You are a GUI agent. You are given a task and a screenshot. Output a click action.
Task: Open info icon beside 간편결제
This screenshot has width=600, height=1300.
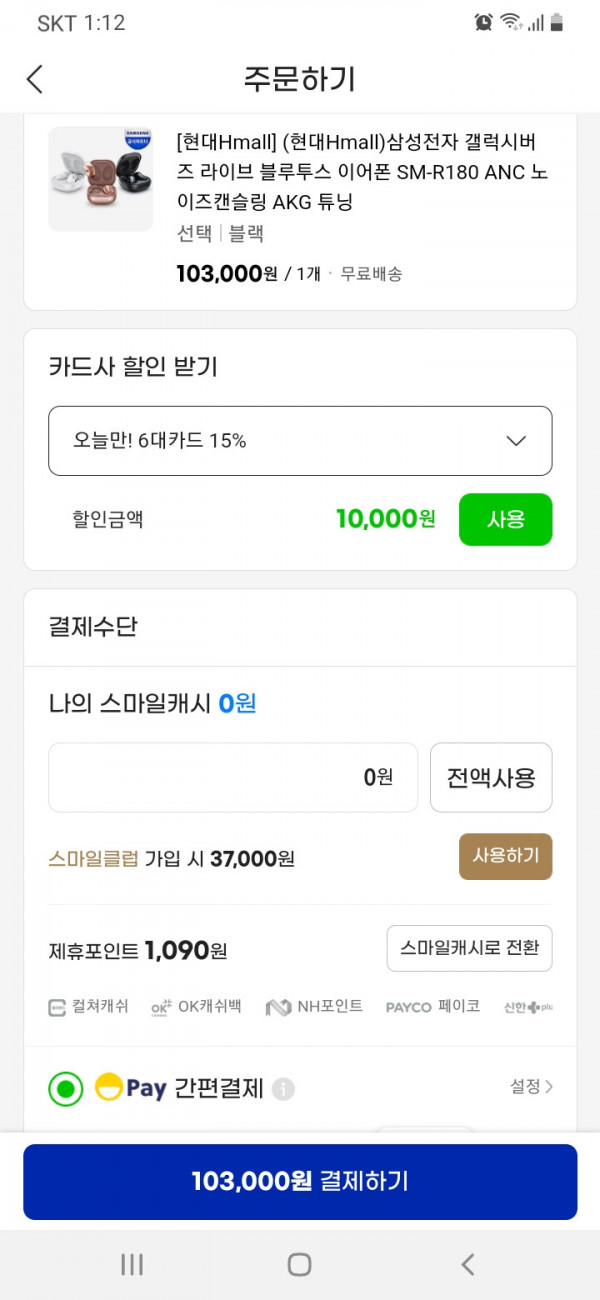[x=284, y=1089]
